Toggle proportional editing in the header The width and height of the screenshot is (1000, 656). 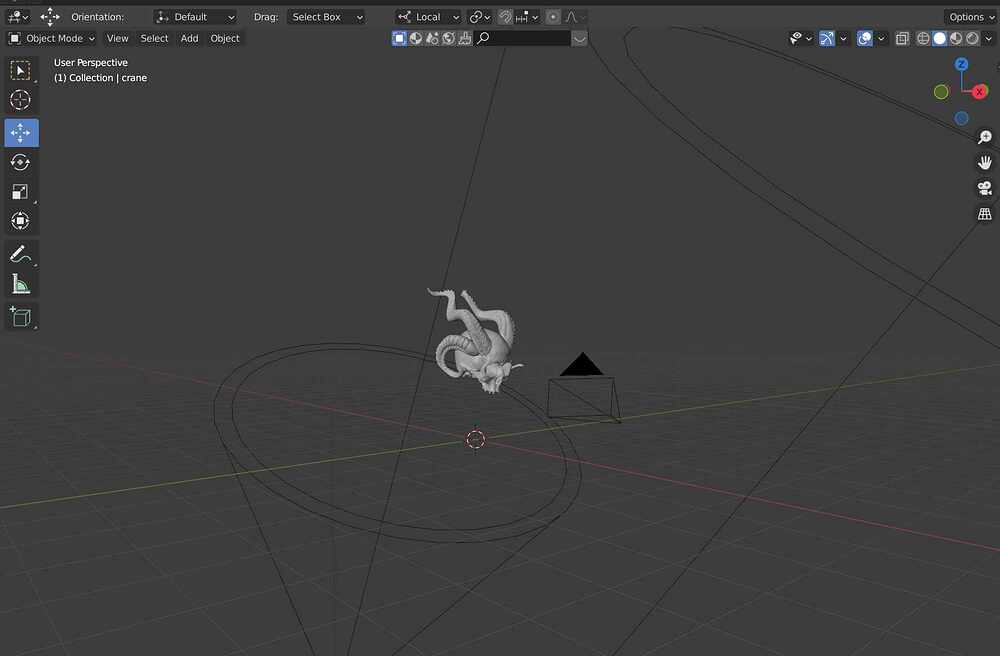pyautogui.click(x=553, y=17)
